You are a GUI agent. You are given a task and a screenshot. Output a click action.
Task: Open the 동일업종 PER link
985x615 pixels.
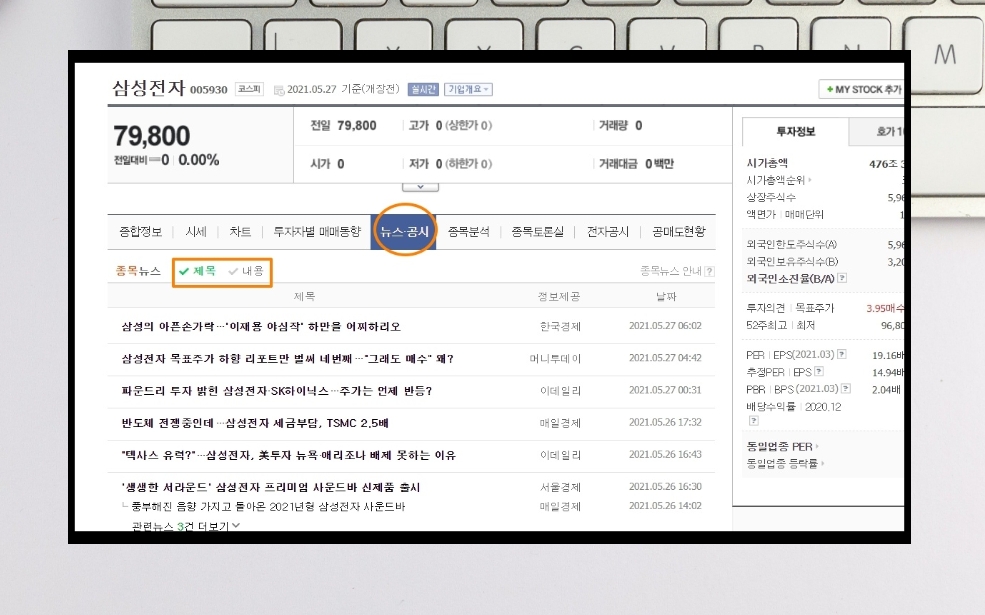tap(782, 447)
